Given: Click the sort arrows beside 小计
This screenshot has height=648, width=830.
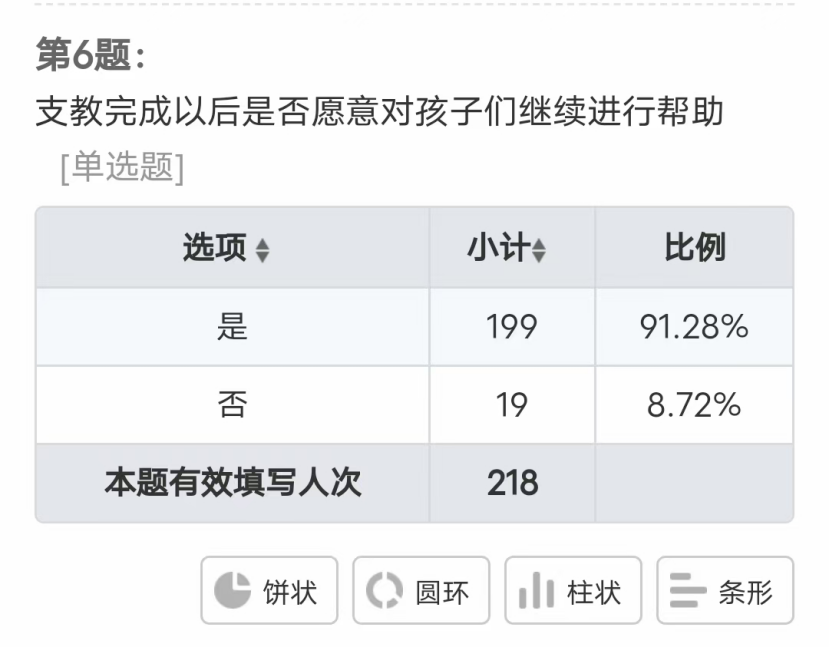Looking at the screenshot, I should point(538,250).
